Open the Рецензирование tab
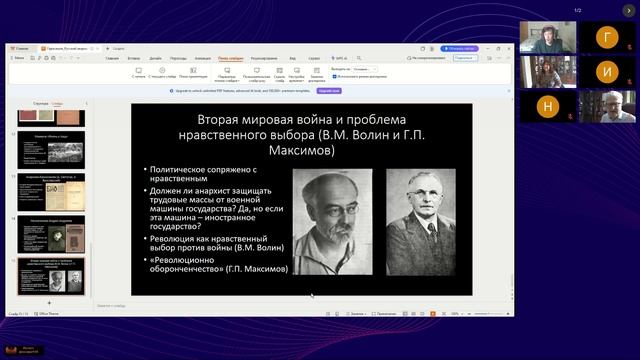The image size is (640, 360). click(x=264, y=58)
